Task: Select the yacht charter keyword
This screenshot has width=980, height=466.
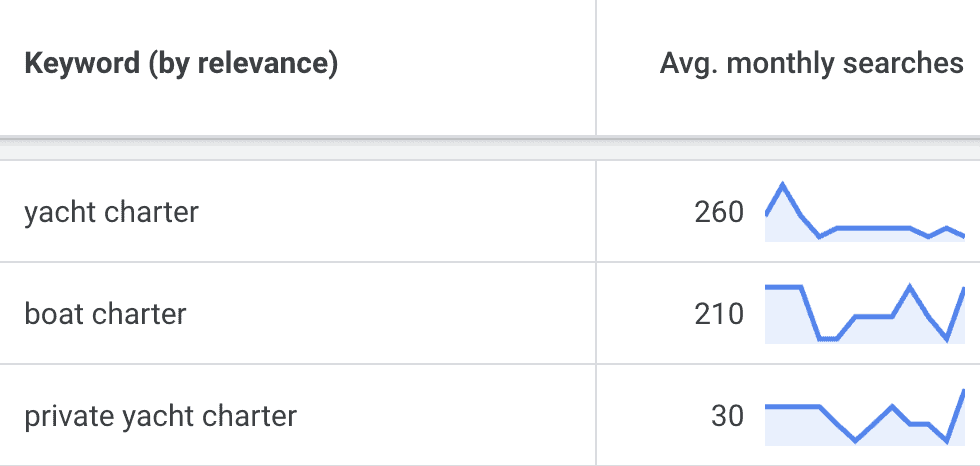Action: coord(111,212)
